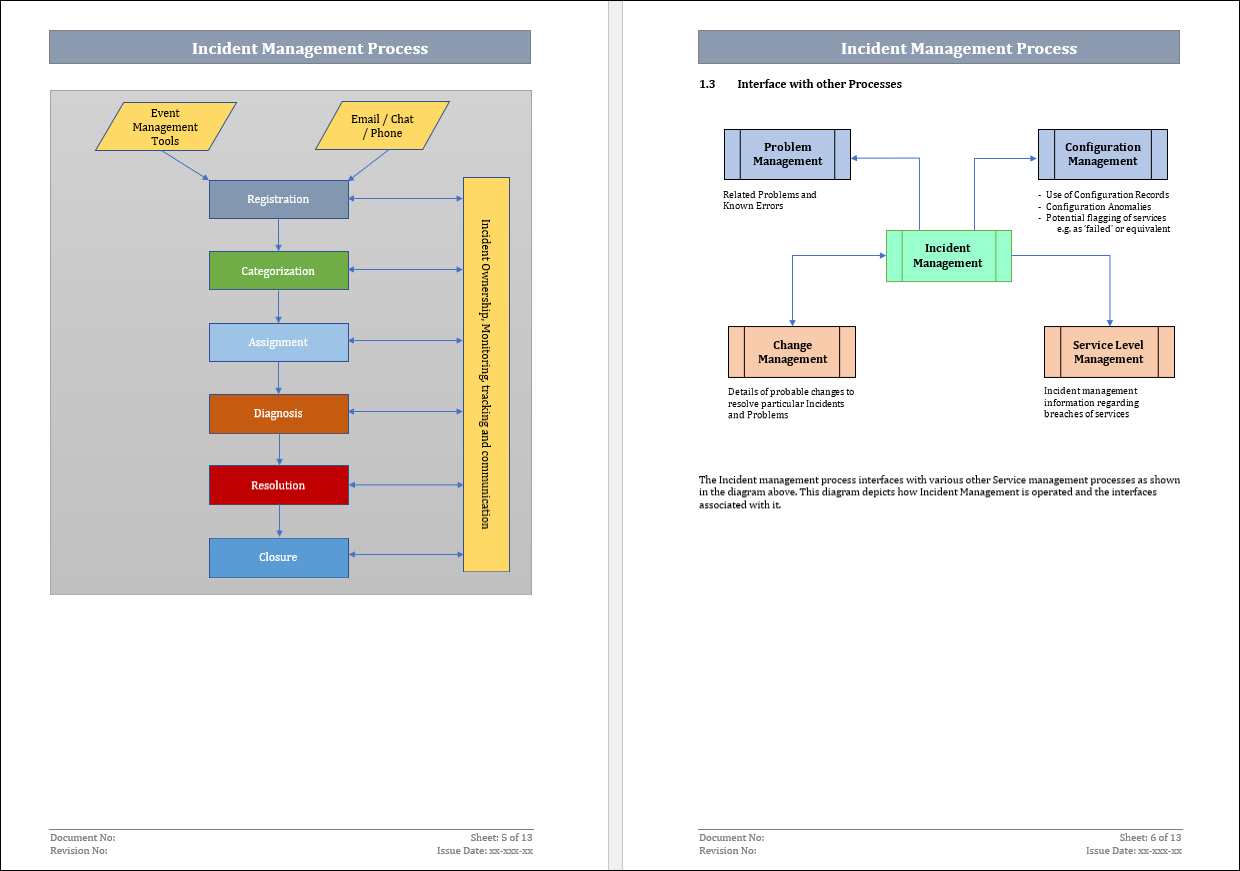Click the 'Sheet: 6 of 13' footer text

click(x=1150, y=837)
